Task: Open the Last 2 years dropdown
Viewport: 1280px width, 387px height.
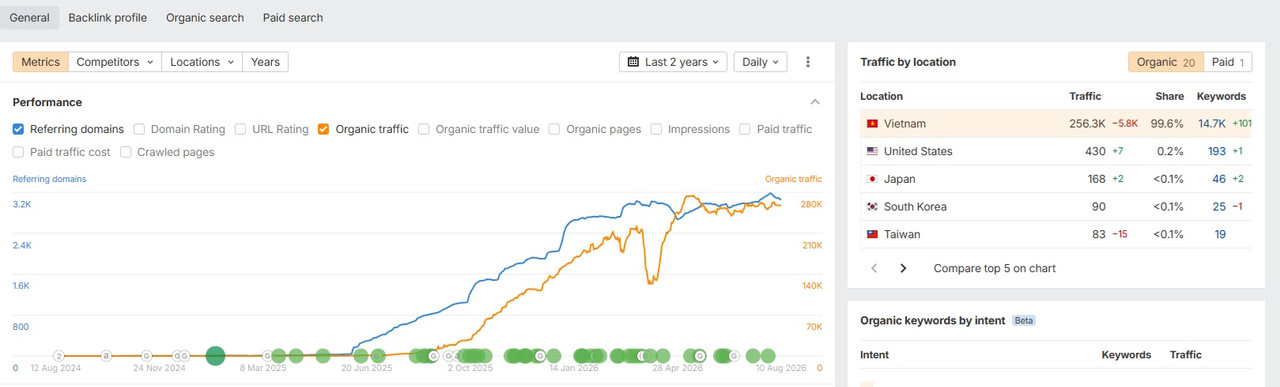Action: [674, 62]
